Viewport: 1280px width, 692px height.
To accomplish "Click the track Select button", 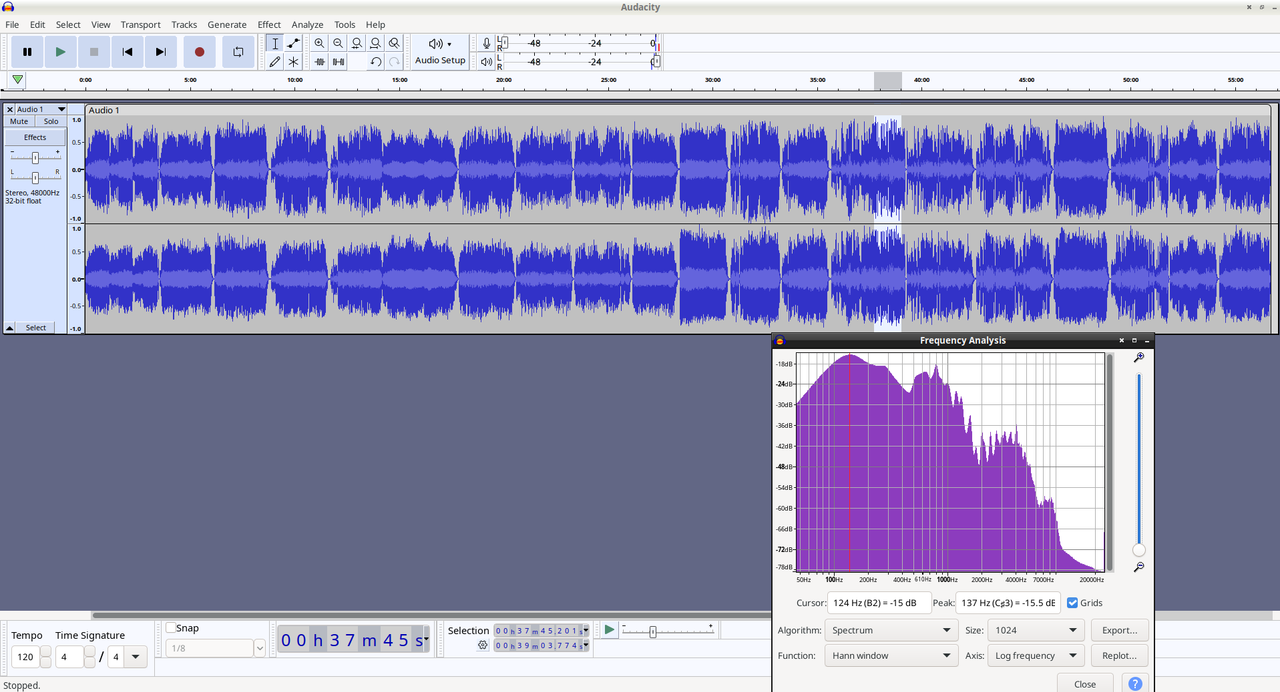I will coord(36,327).
